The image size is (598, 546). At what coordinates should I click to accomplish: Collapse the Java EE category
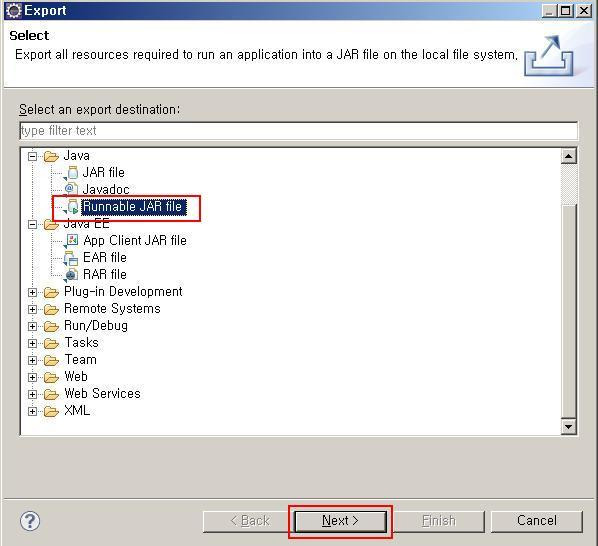click(x=33, y=224)
